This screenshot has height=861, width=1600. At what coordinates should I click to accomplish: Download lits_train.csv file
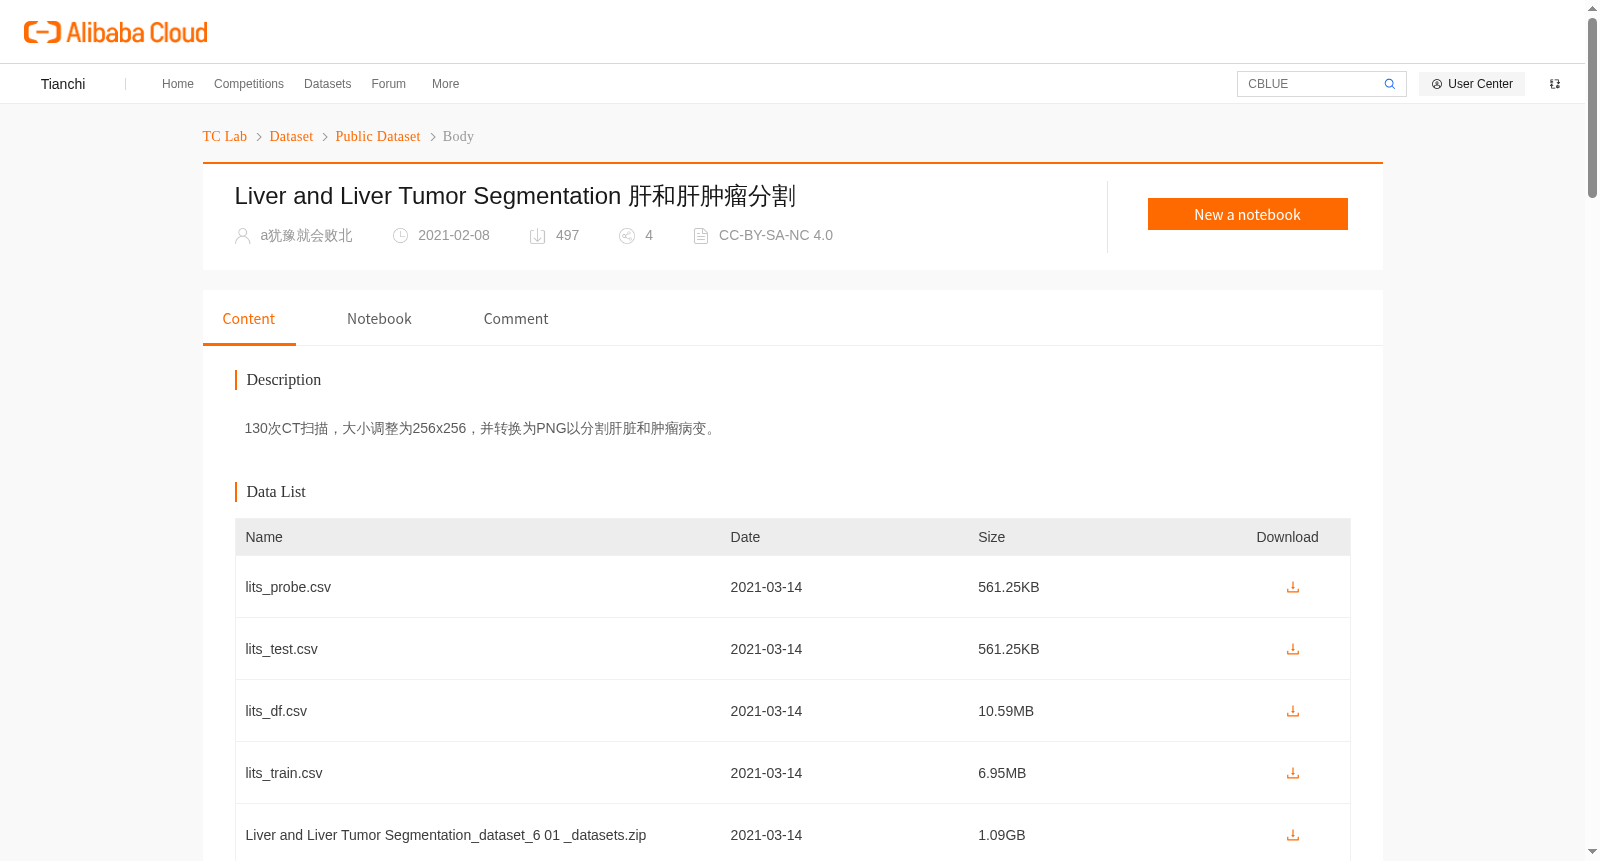pos(1293,773)
